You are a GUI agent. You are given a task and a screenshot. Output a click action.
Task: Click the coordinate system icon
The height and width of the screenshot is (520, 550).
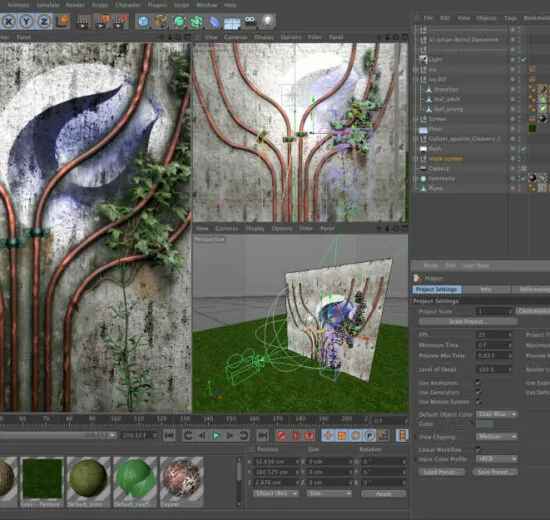coord(63,21)
